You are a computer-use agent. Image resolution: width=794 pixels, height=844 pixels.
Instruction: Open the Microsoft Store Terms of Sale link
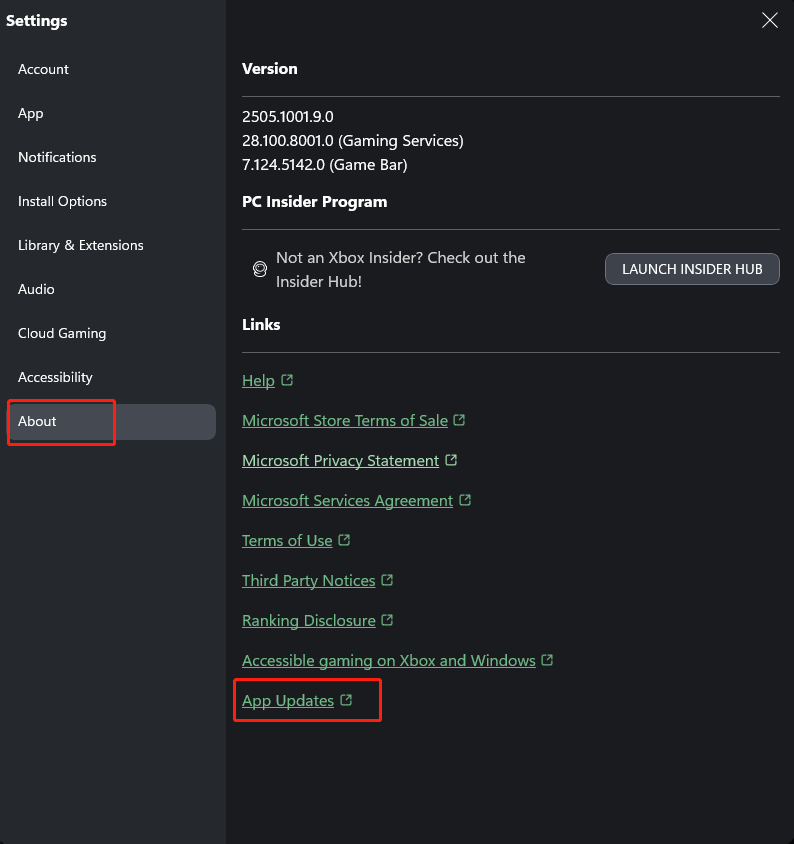[344, 420]
